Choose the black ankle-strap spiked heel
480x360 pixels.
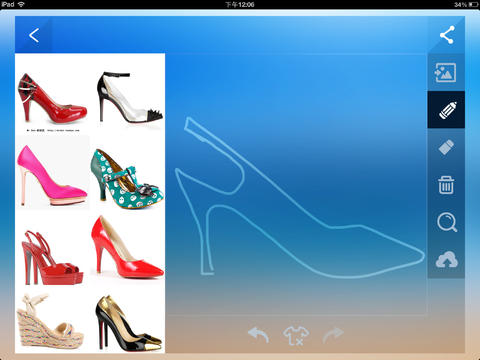(129, 97)
